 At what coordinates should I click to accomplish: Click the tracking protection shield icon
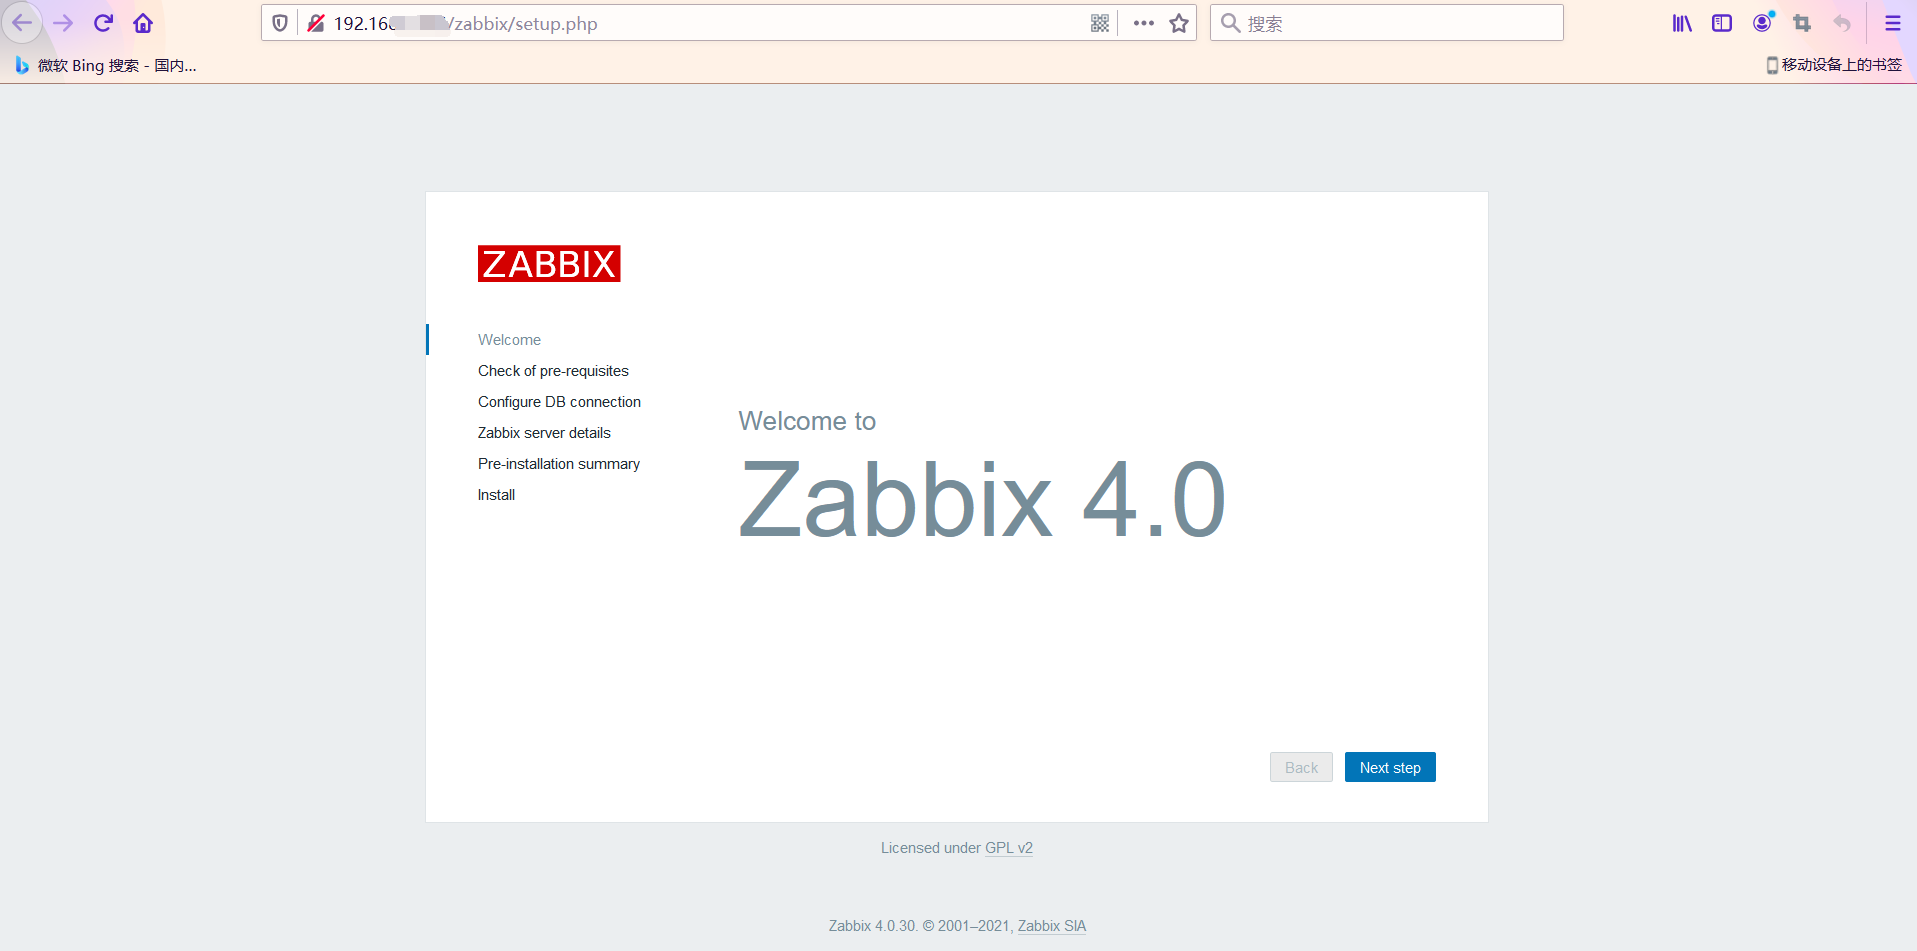click(280, 23)
